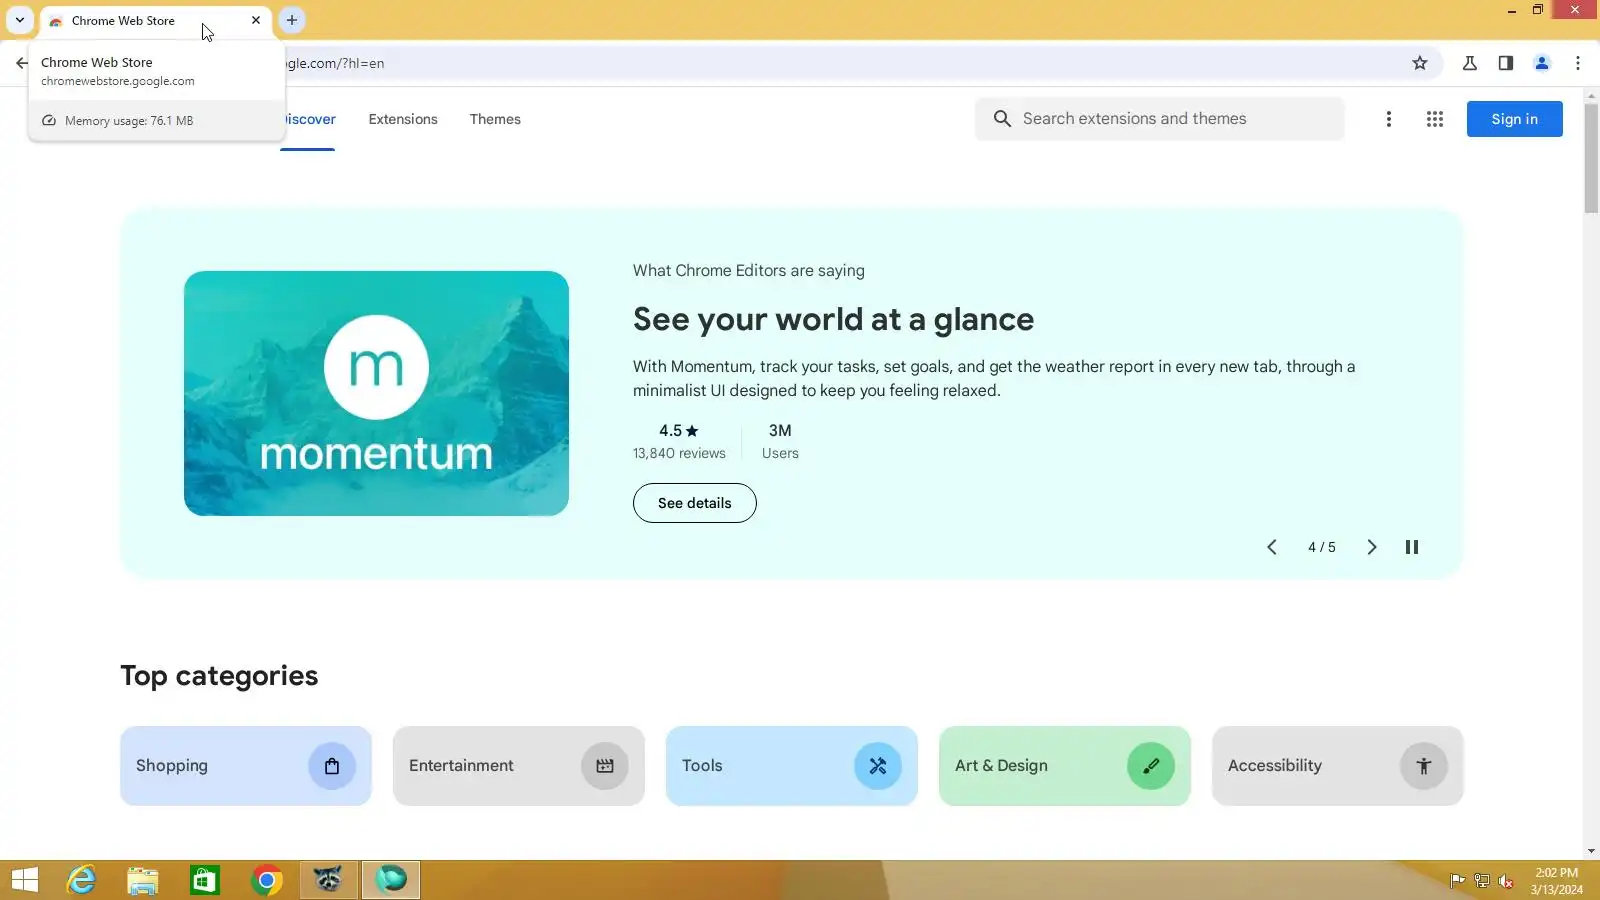The image size is (1600, 900).
Task: Go back using the back arrow
Action: 22,63
